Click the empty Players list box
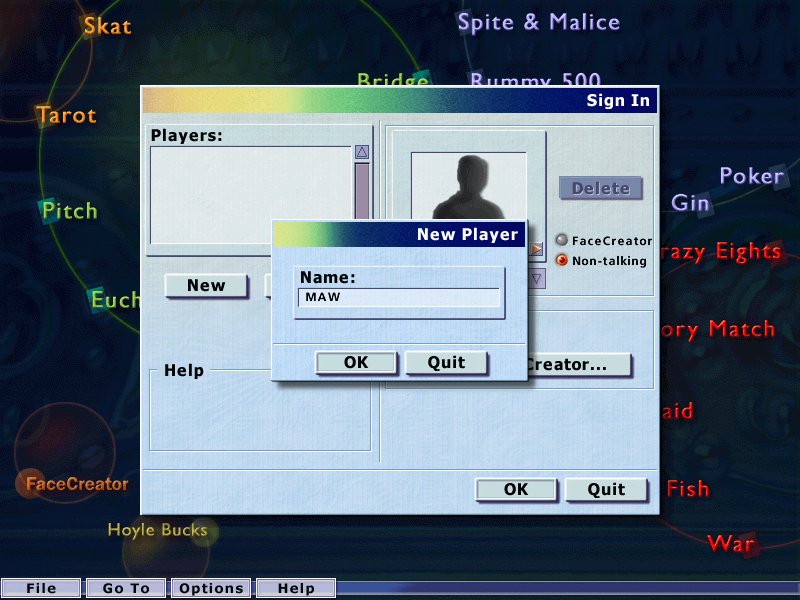 tap(251, 195)
